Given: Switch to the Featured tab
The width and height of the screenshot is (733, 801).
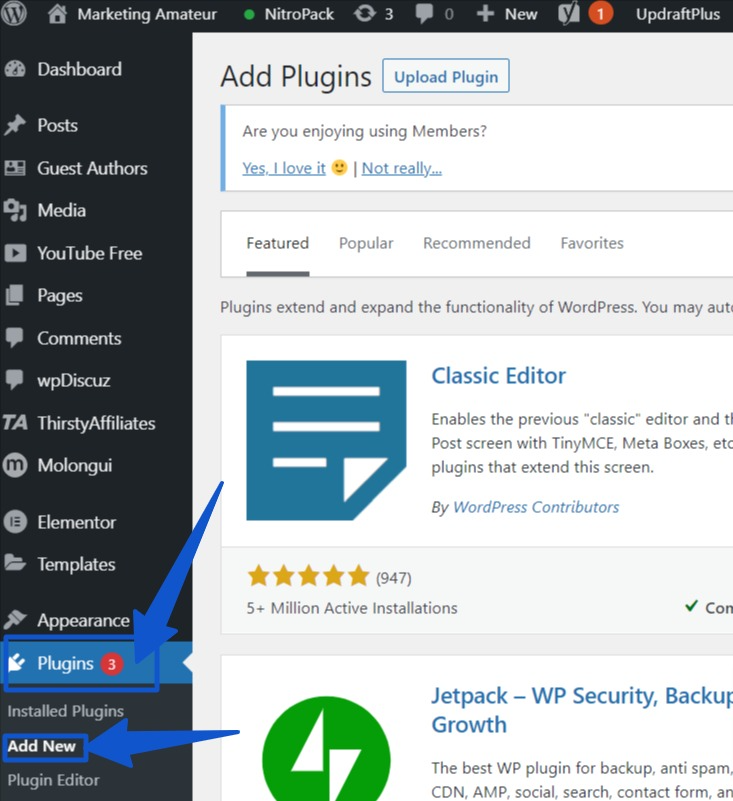Looking at the screenshot, I should tap(278, 243).
